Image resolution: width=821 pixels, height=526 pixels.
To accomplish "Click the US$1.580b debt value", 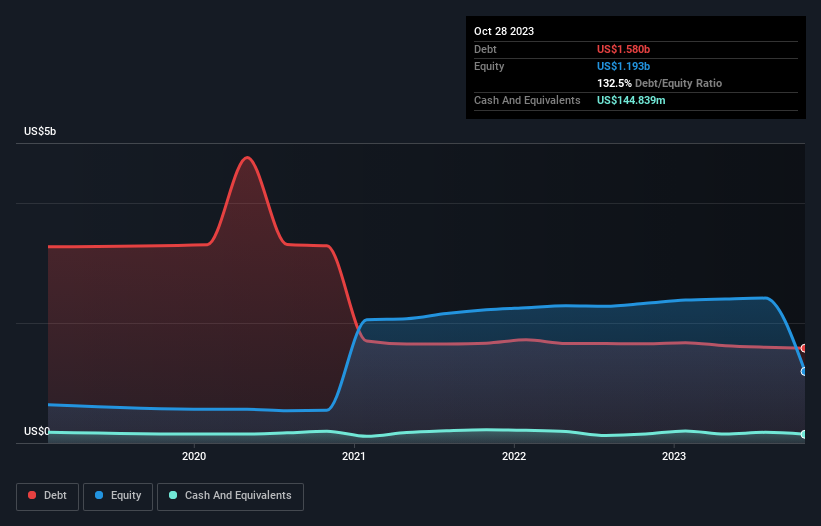I will tap(623, 49).
